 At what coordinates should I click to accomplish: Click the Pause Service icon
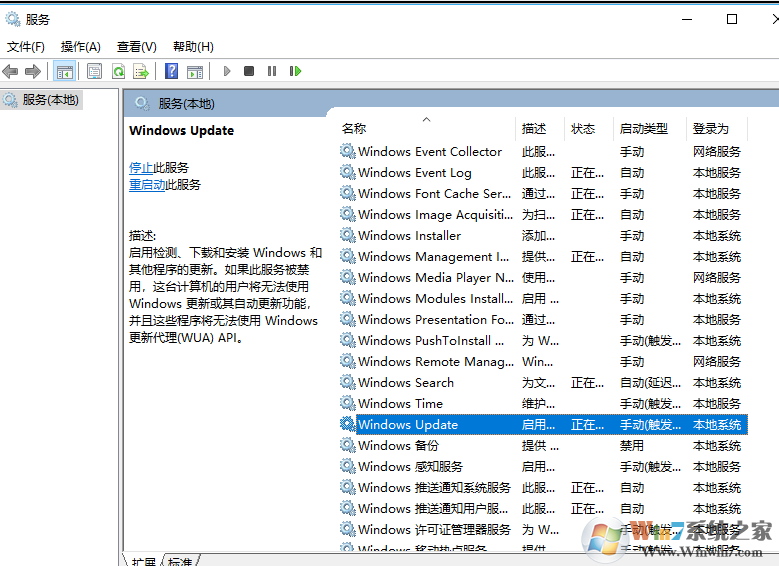pos(272,71)
